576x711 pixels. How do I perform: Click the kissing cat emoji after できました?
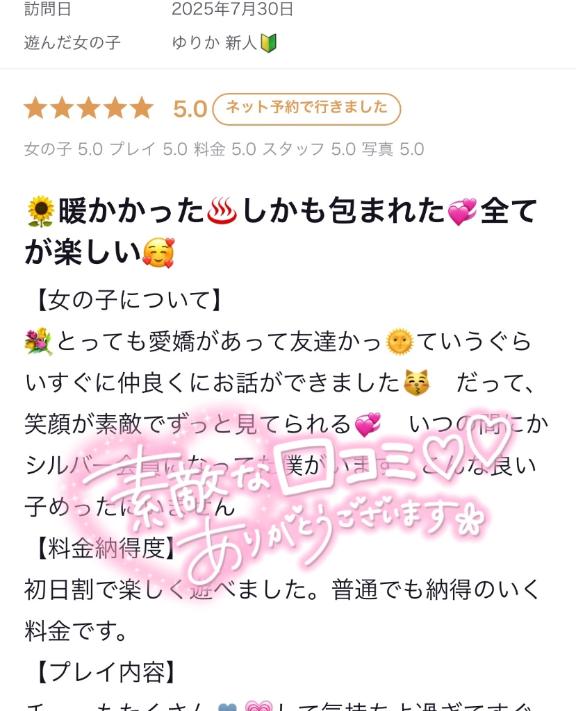(416, 383)
